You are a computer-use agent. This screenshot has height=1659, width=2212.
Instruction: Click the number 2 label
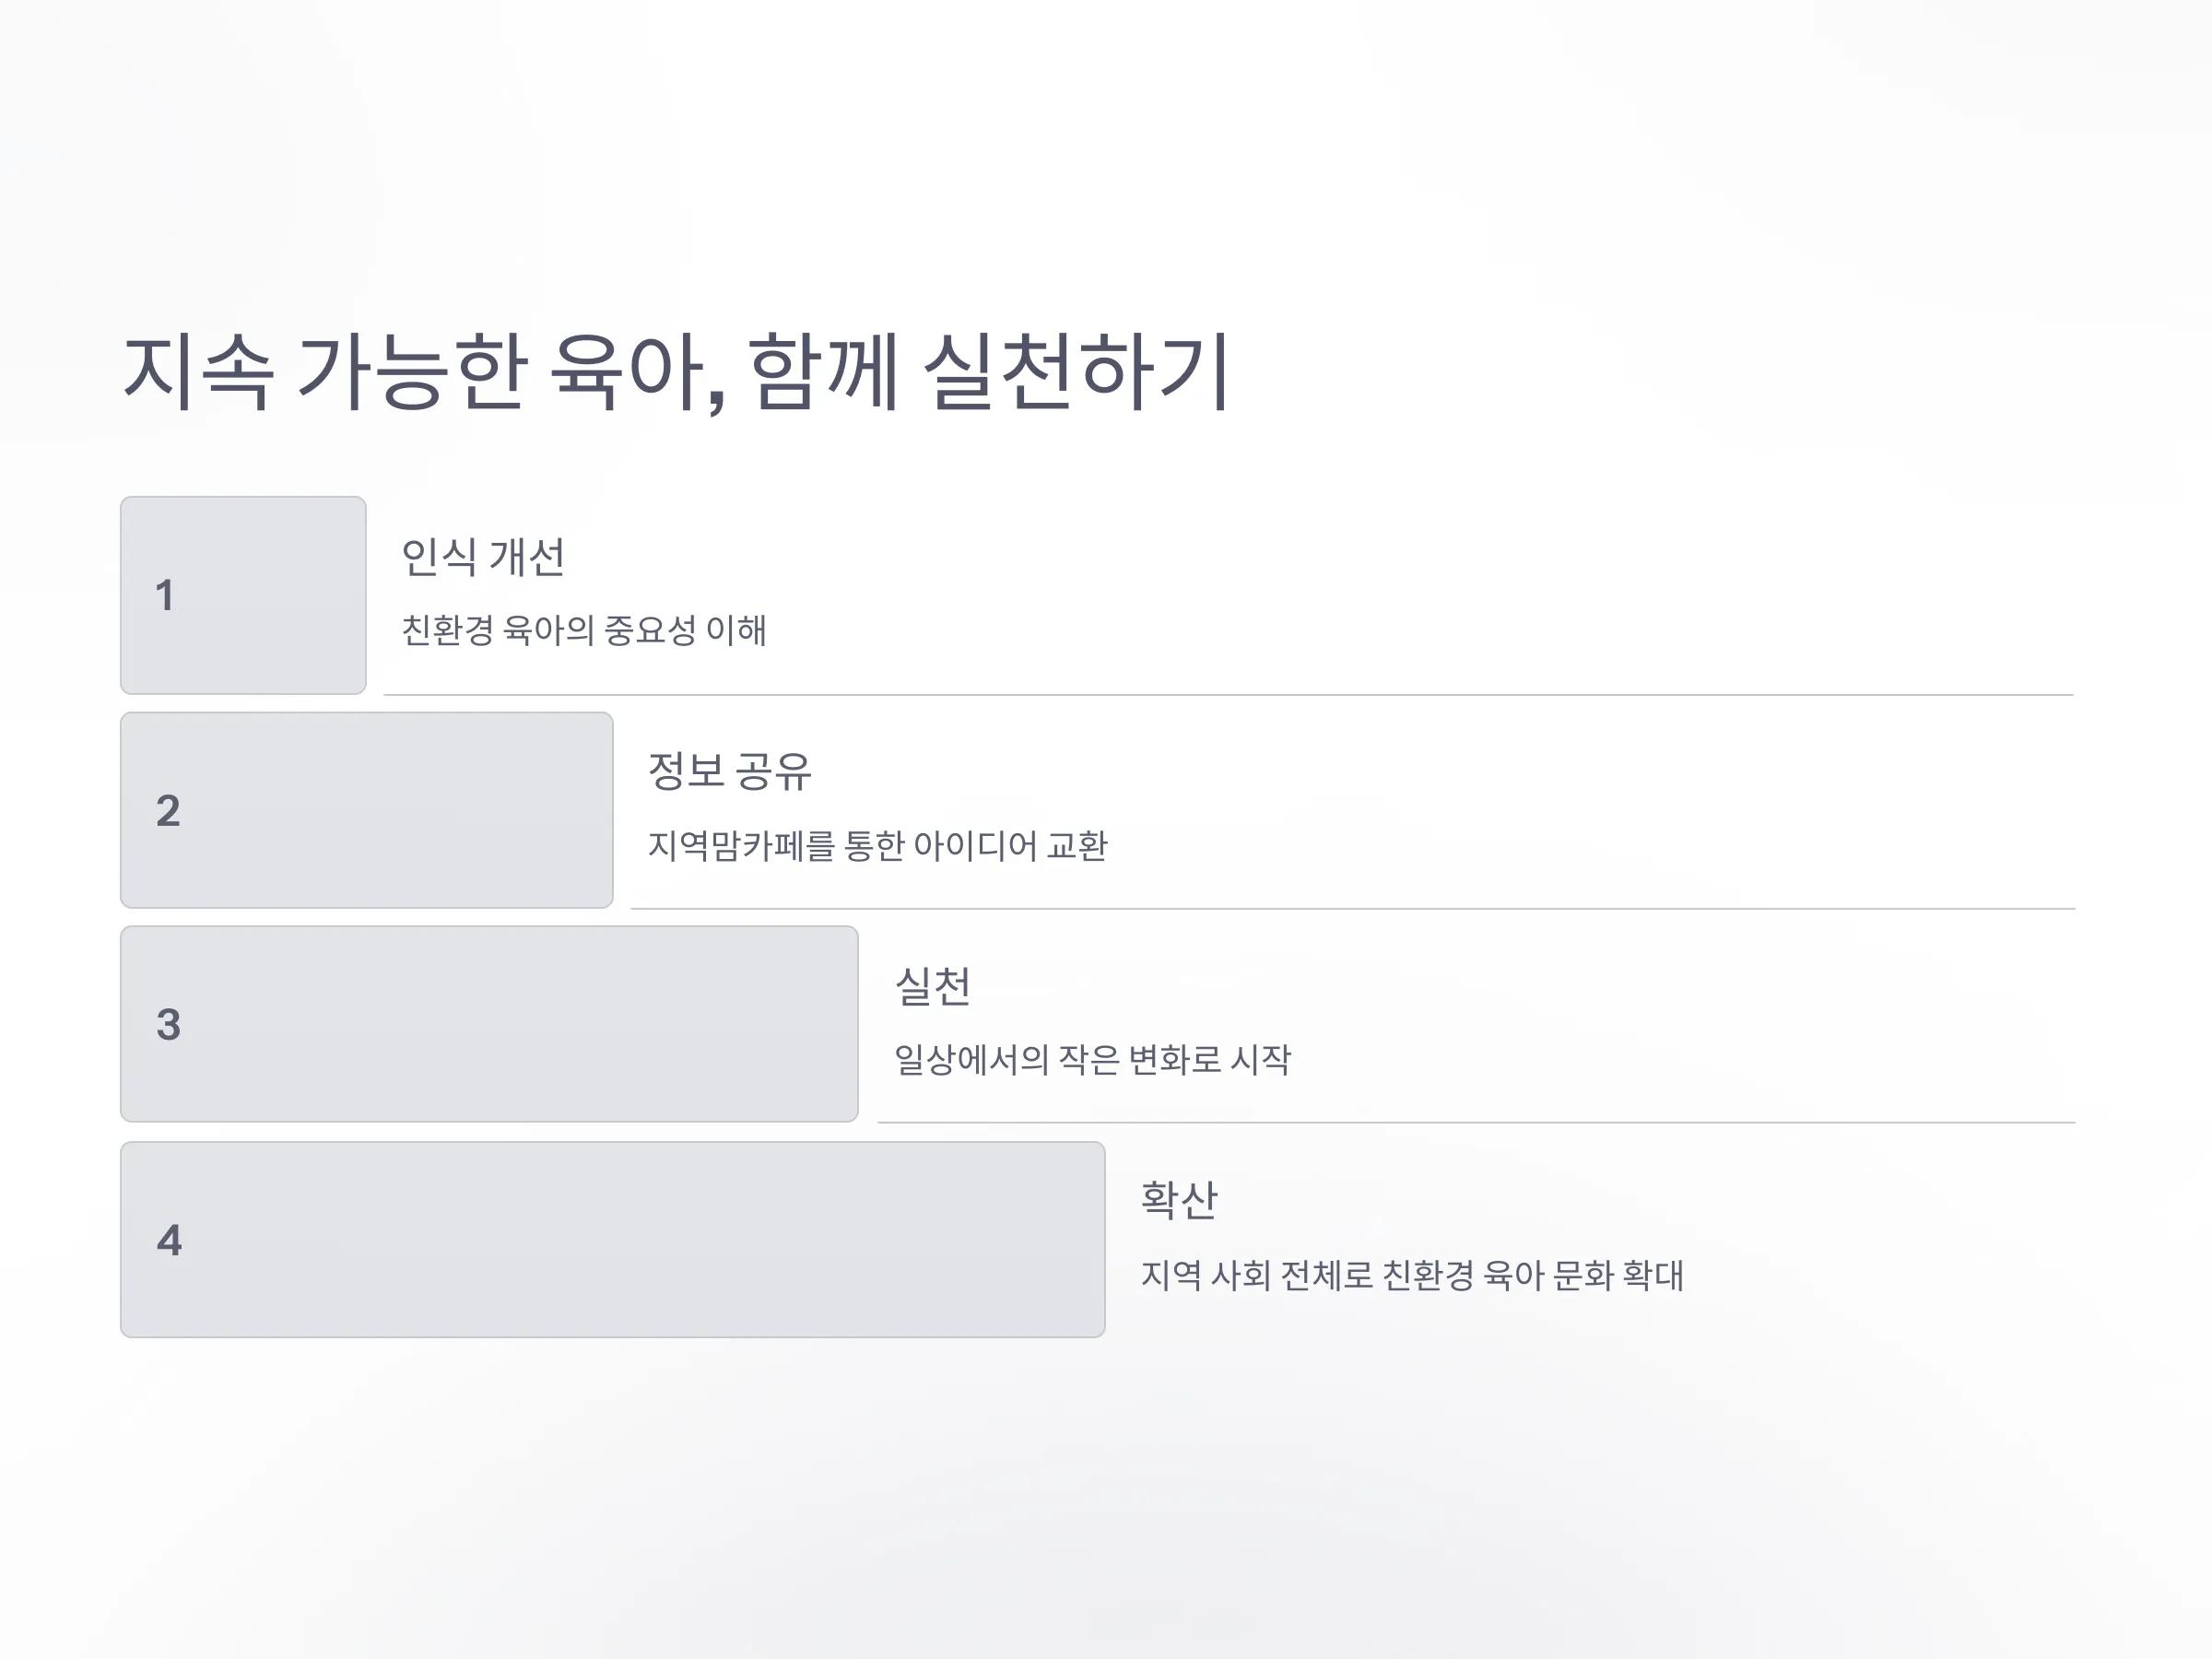click(168, 811)
